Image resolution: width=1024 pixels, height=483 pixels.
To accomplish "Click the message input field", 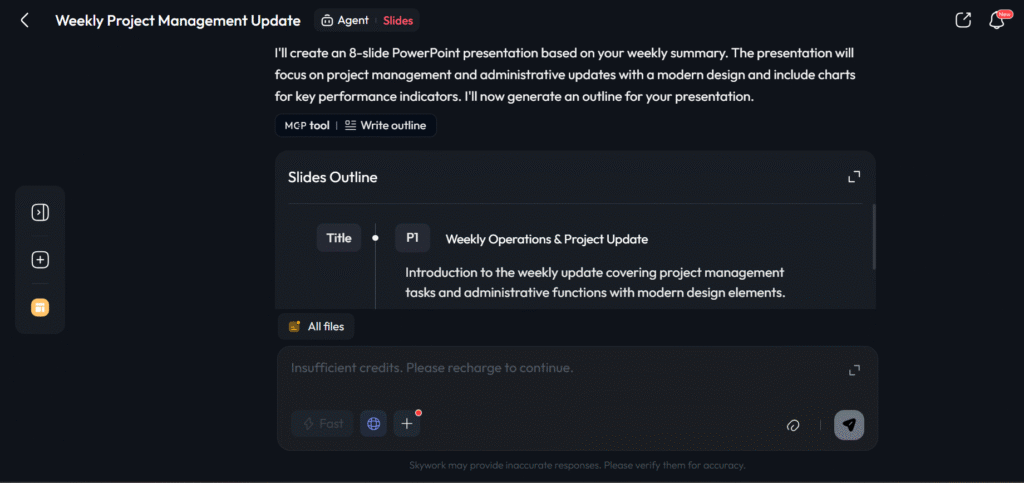I will click(560, 368).
